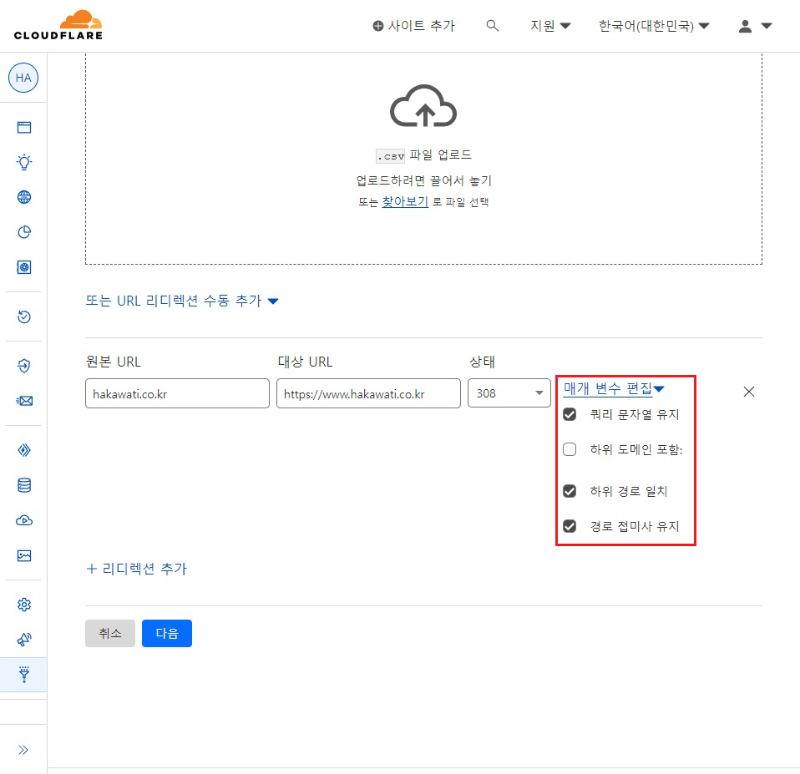This screenshot has width=800, height=774.
Task: Click the blue 다음 button
Action: click(x=167, y=633)
